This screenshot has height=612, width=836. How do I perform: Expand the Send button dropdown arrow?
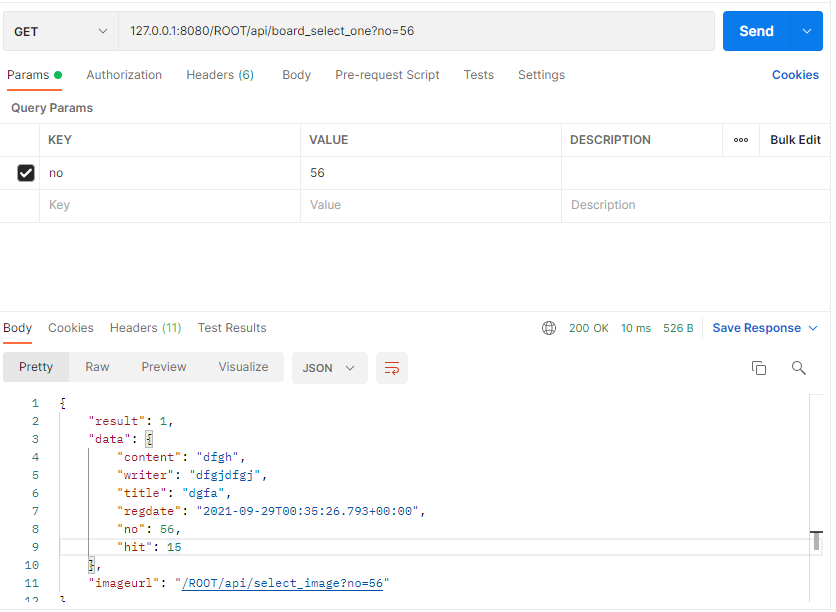pyautogui.click(x=807, y=31)
